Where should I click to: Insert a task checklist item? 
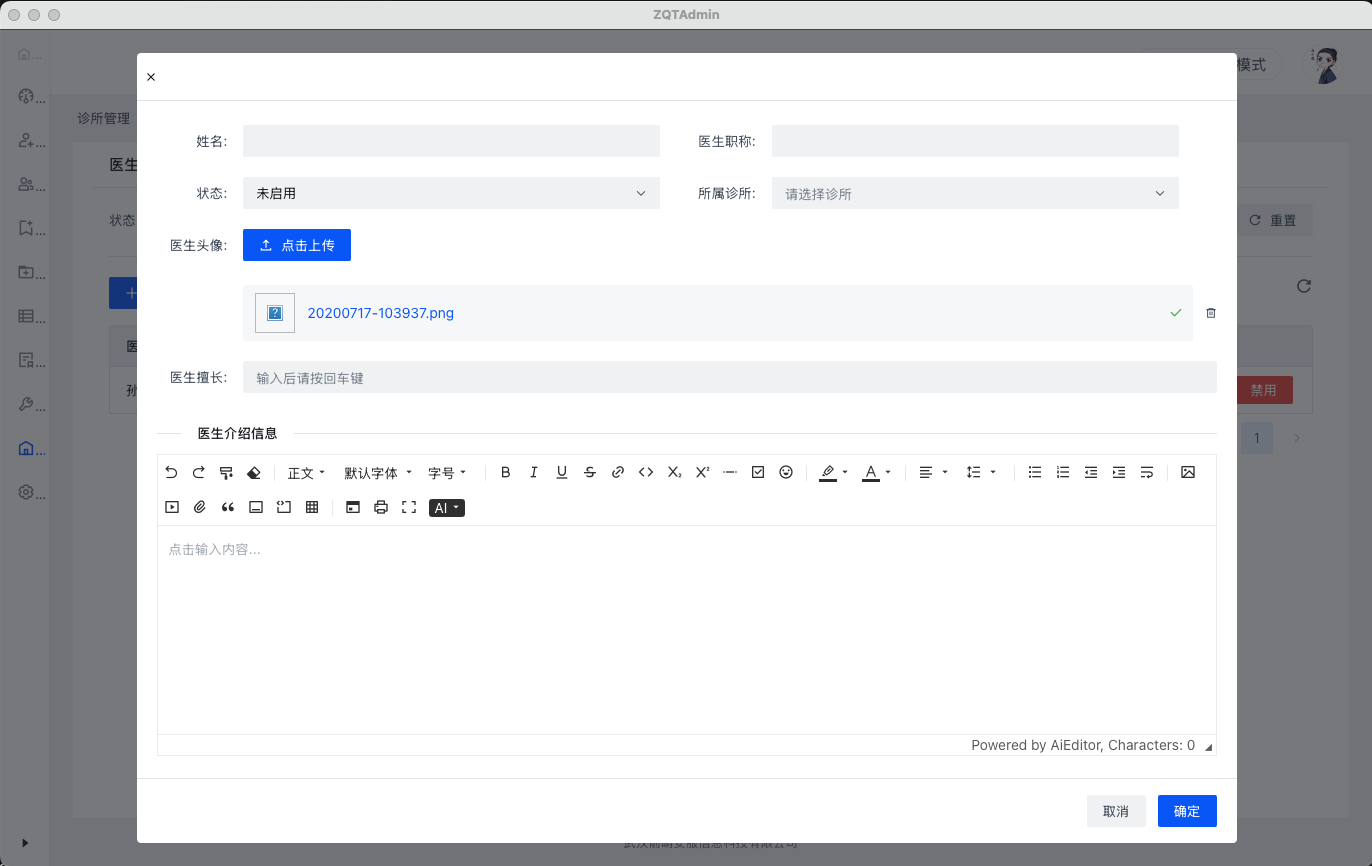[758, 472]
